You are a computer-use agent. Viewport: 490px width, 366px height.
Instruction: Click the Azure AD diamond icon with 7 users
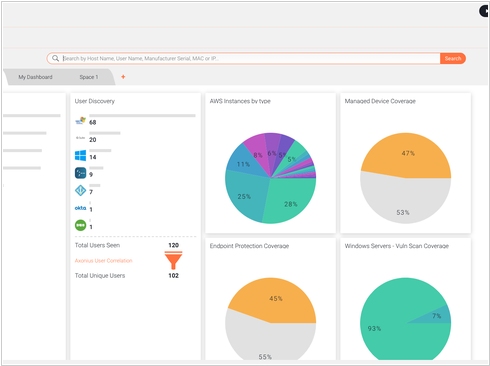[80, 190]
